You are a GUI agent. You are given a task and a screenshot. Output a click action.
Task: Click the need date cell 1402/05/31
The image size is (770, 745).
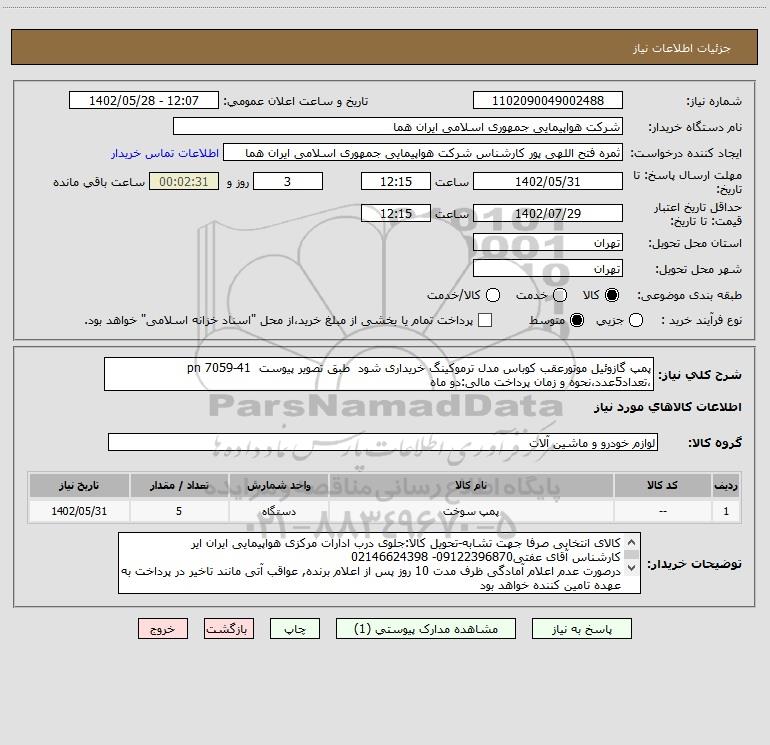tap(79, 511)
